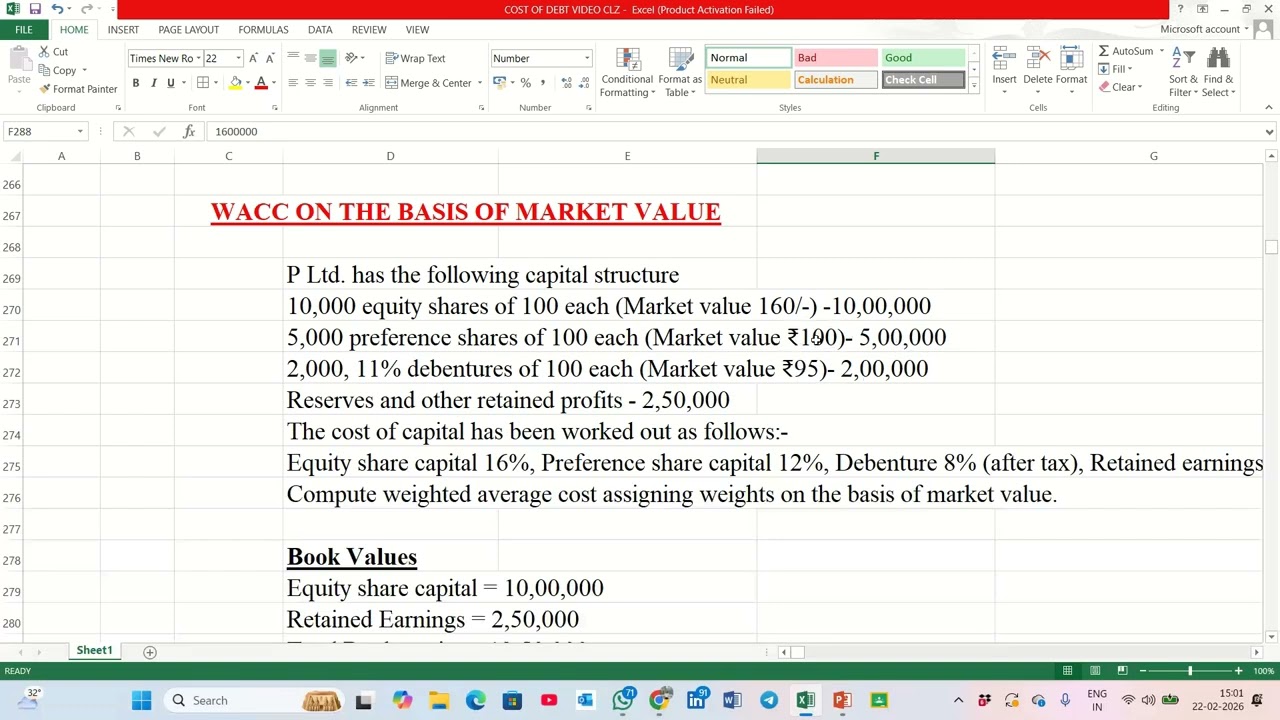
Task: Apply the Calculation cell style
Action: point(836,80)
